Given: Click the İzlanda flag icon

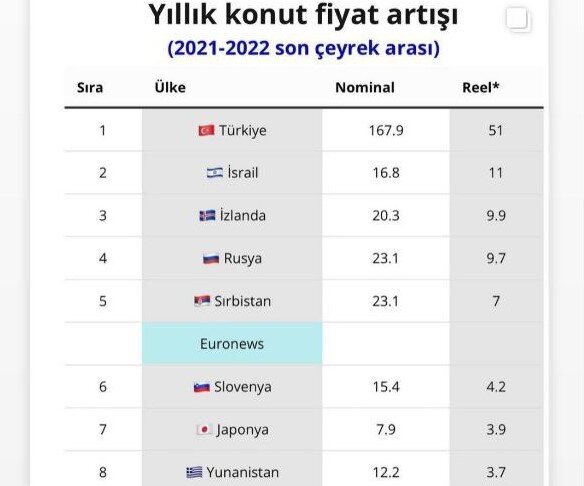Looking at the screenshot, I should [x=207, y=216].
